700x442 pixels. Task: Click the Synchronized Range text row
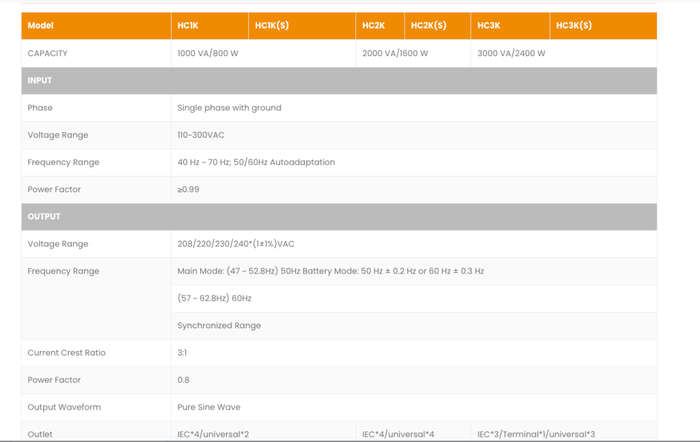coord(414,325)
